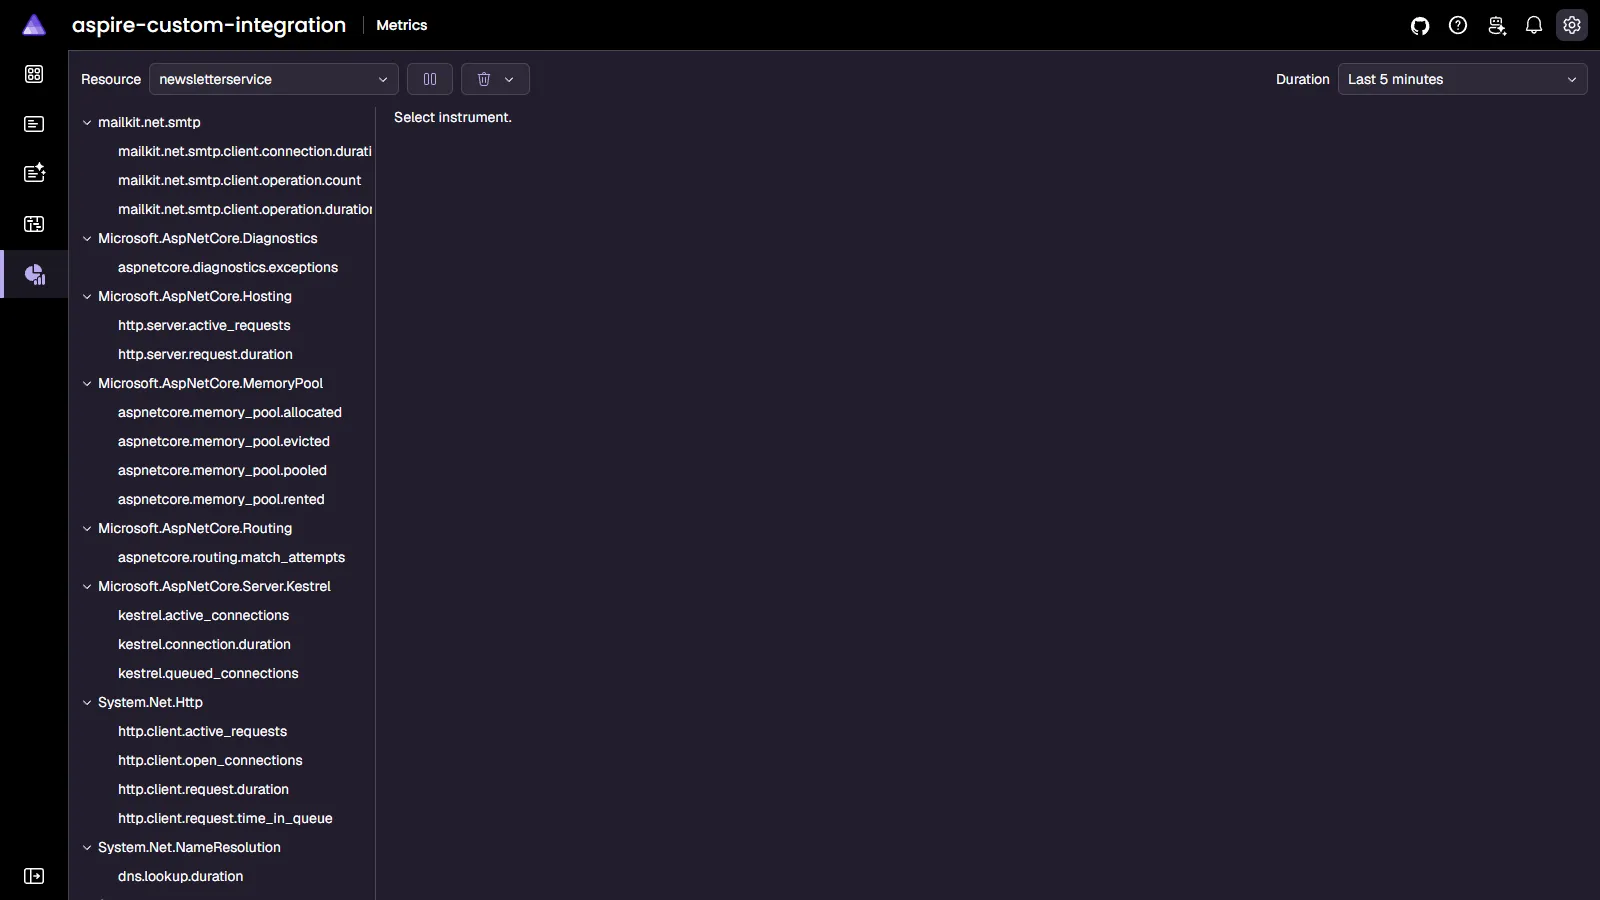This screenshot has width=1600, height=900.
Task: Select aspnetcore.memory_pool.pooled instrument
Action: (222, 470)
